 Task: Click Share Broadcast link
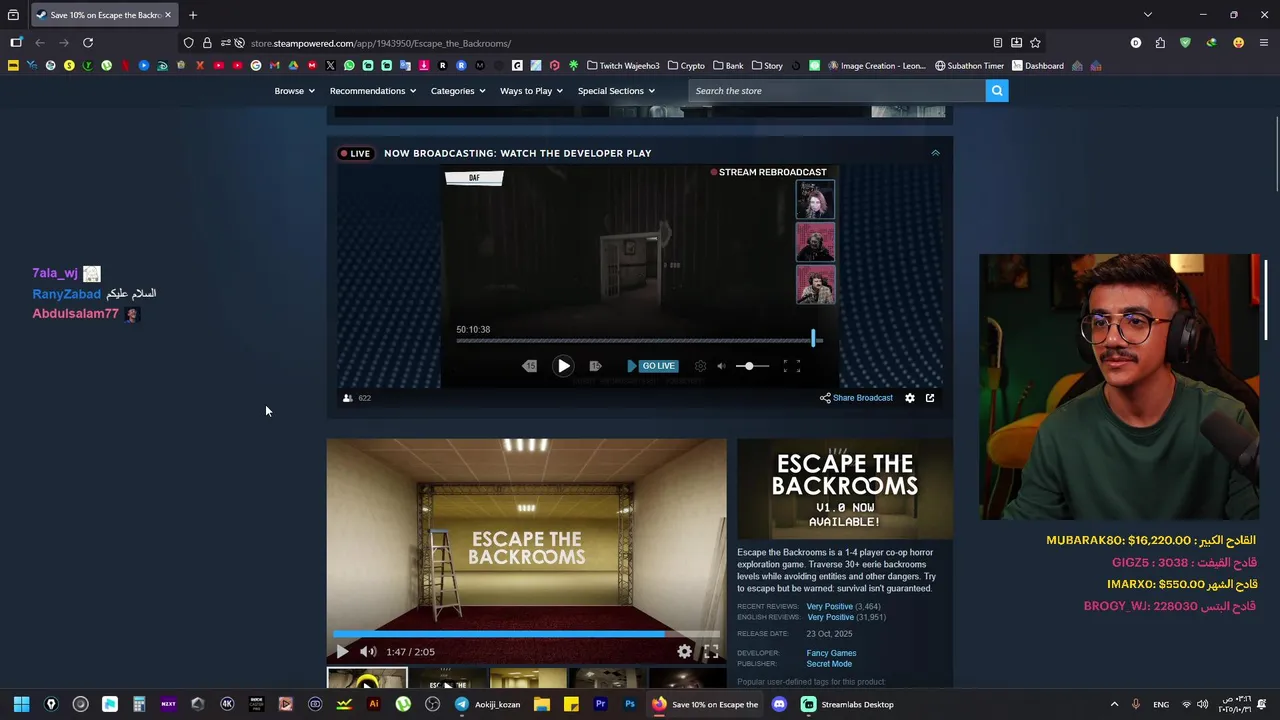click(x=856, y=398)
